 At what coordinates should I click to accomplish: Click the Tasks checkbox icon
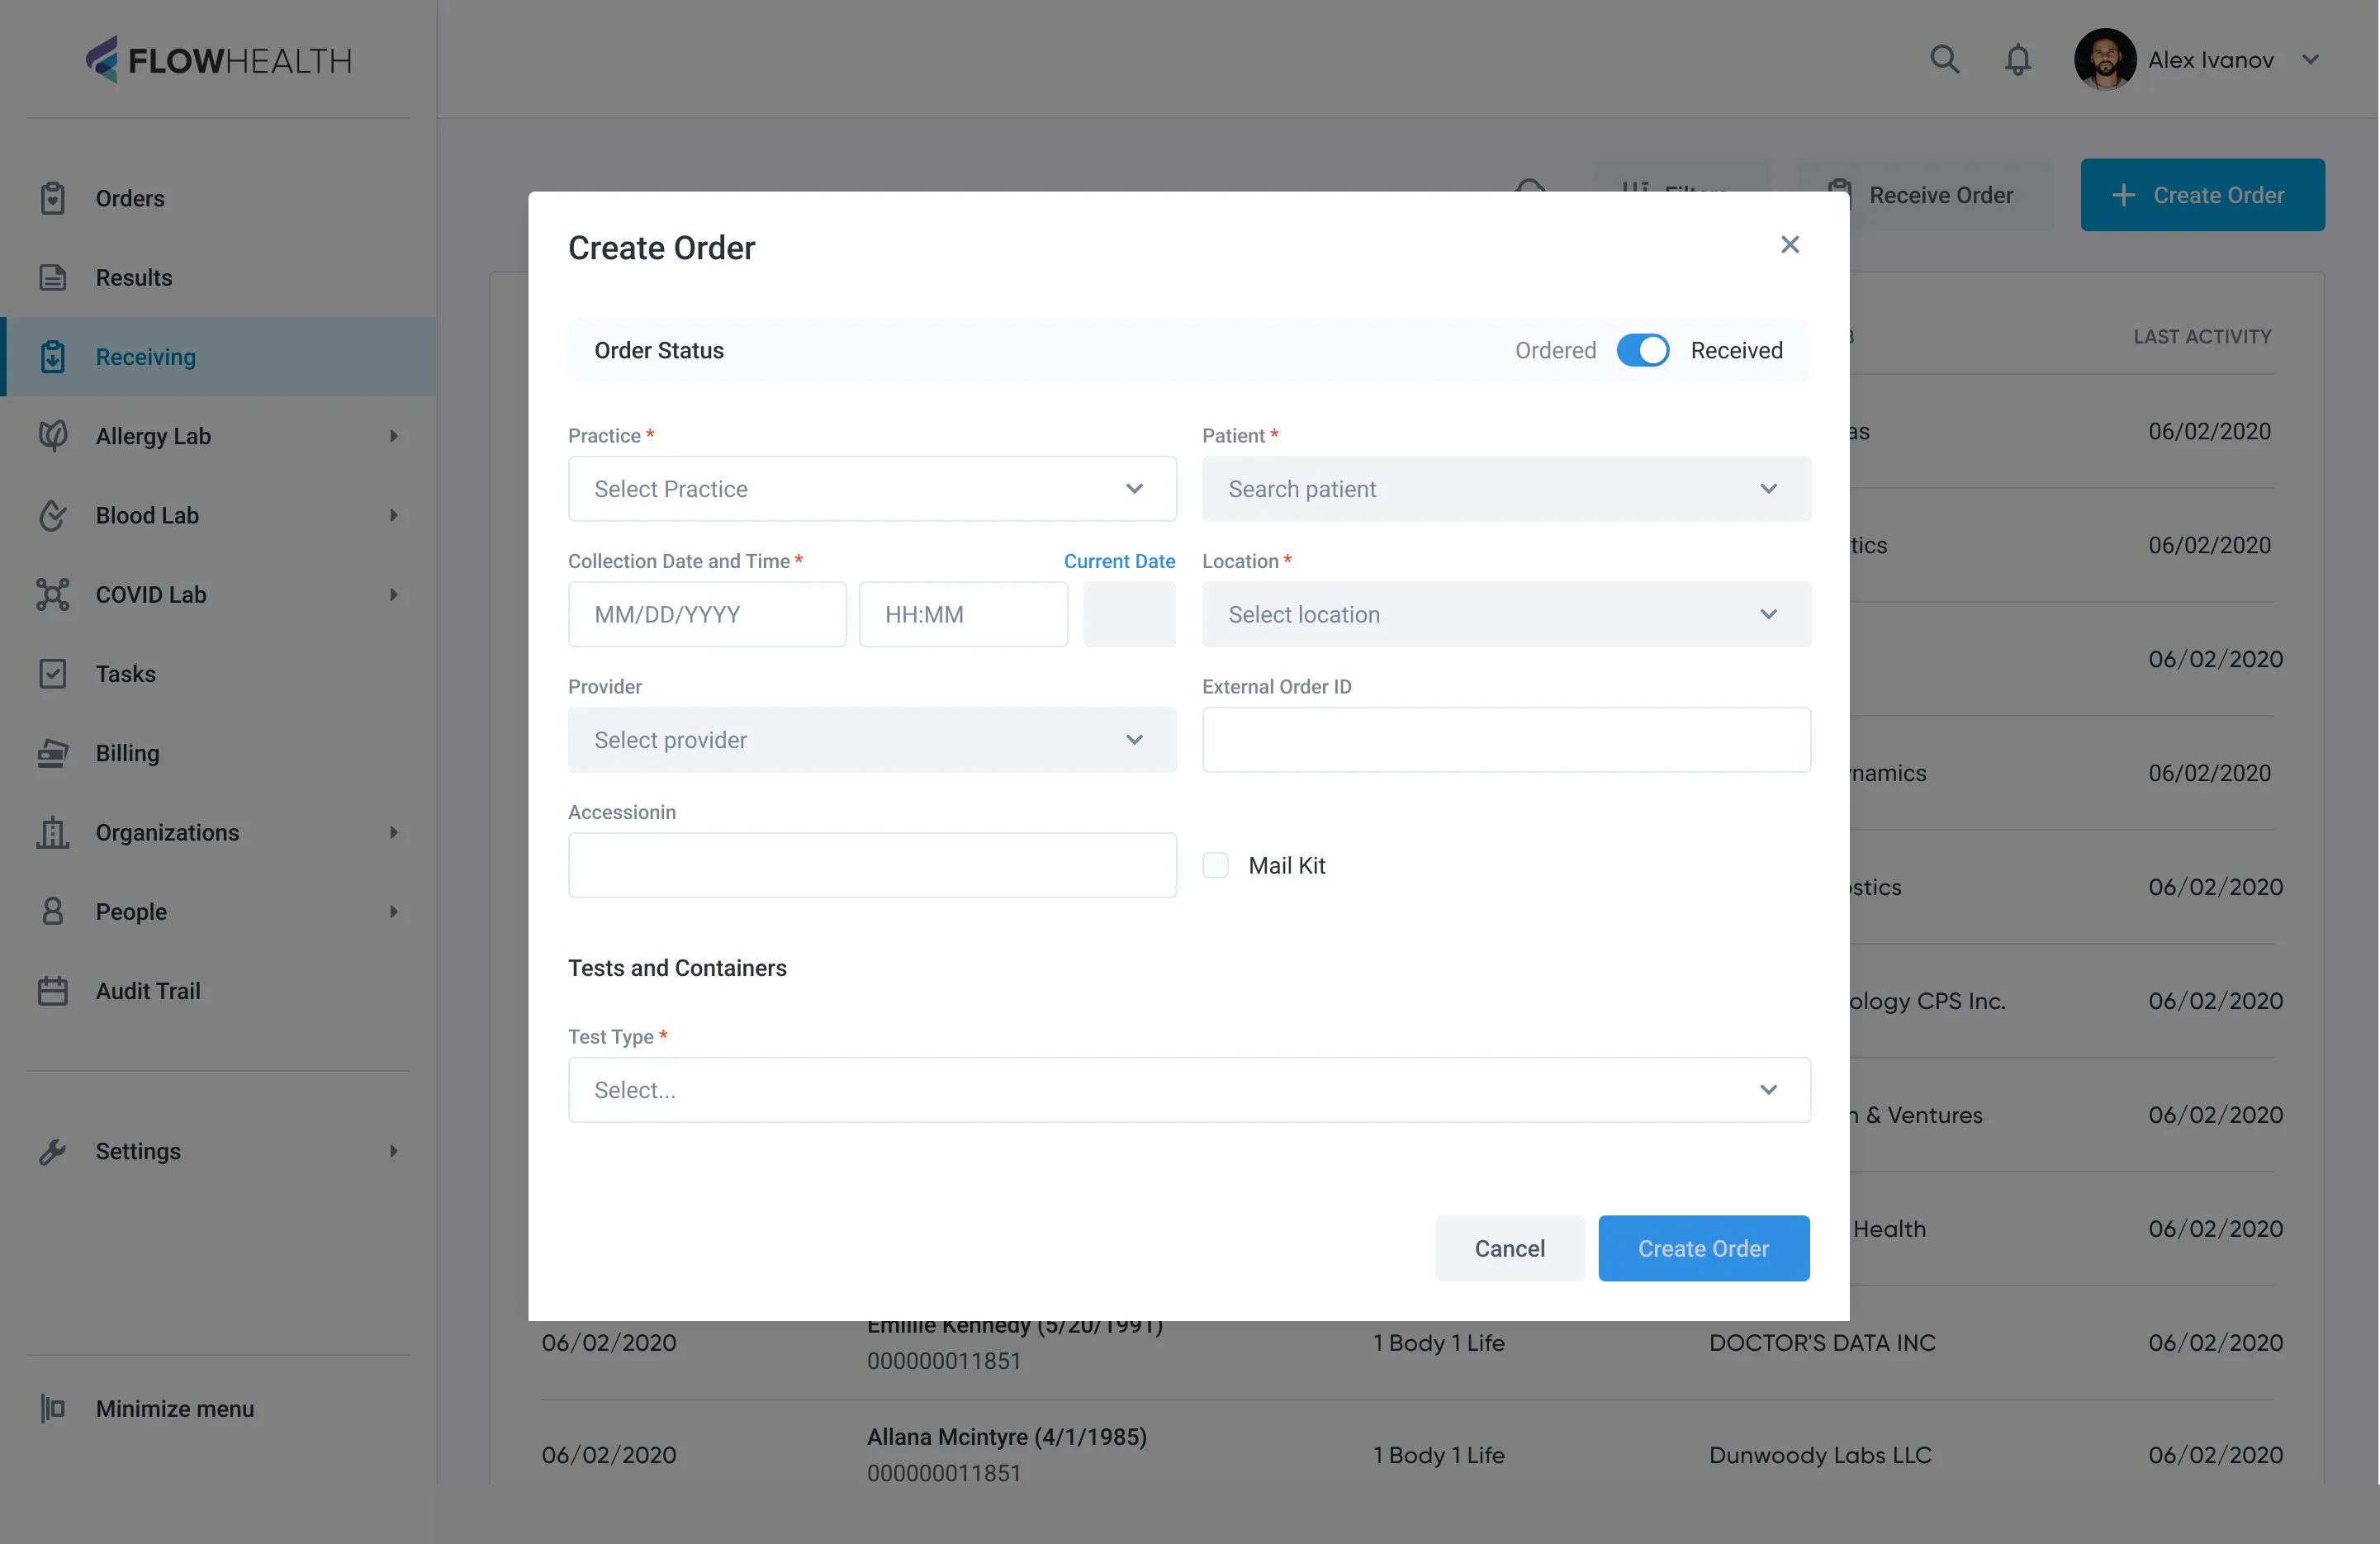click(x=53, y=673)
